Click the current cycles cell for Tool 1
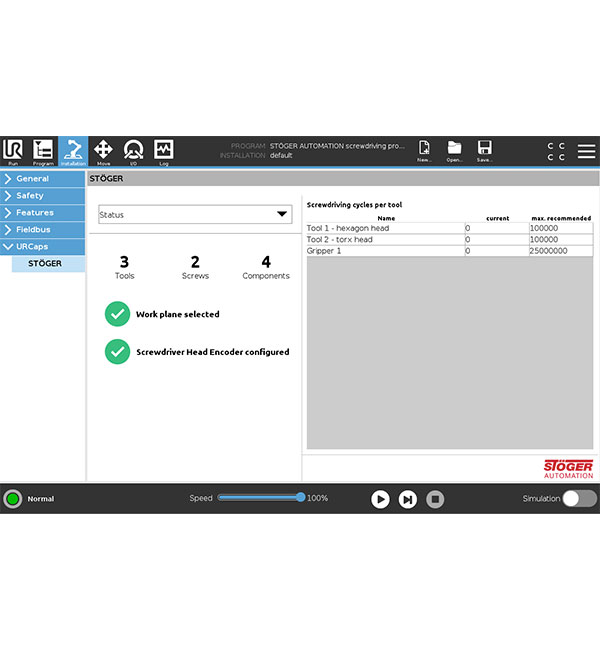The image size is (600, 650). pyautogui.click(x=497, y=228)
